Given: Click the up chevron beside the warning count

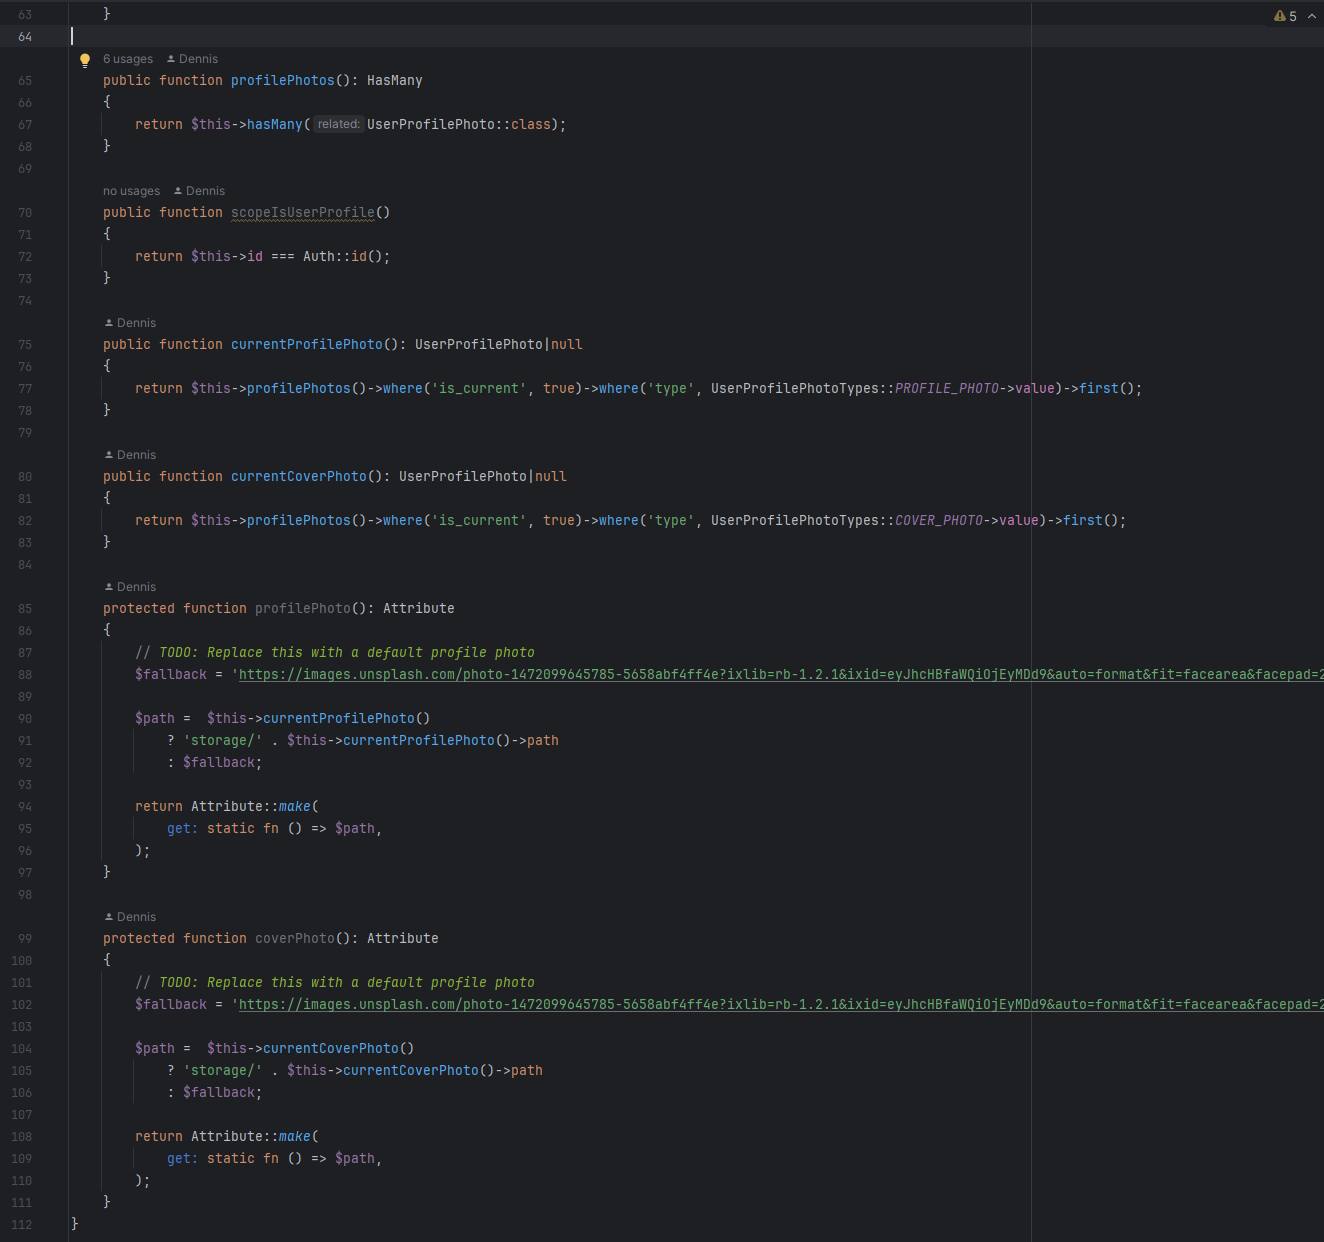Looking at the screenshot, I should pyautogui.click(x=1312, y=16).
